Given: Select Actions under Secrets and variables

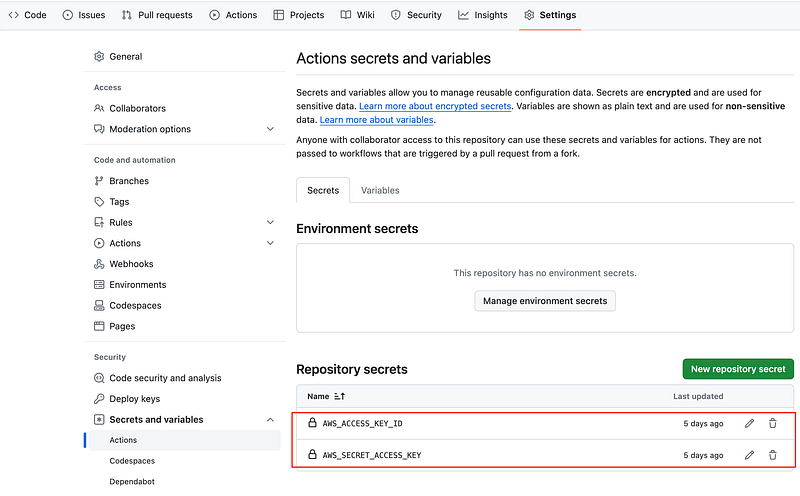Looking at the screenshot, I should point(185,440).
